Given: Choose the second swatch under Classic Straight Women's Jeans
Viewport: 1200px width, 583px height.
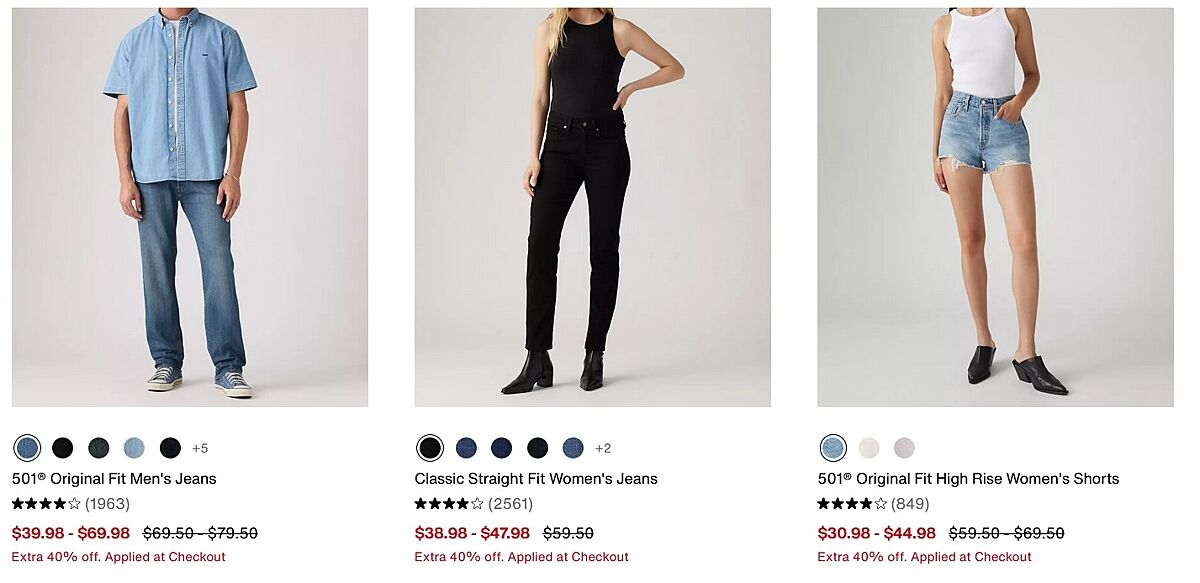Looking at the screenshot, I should [466, 448].
